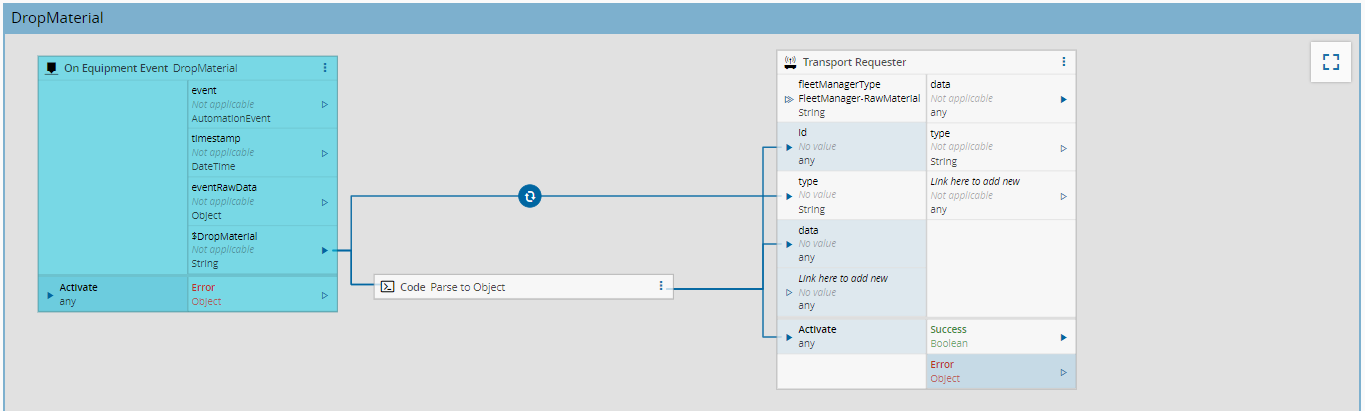This screenshot has height=411, width=1365.
Task: Click the Success output port arrow
Action: (x=1063, y=337)
